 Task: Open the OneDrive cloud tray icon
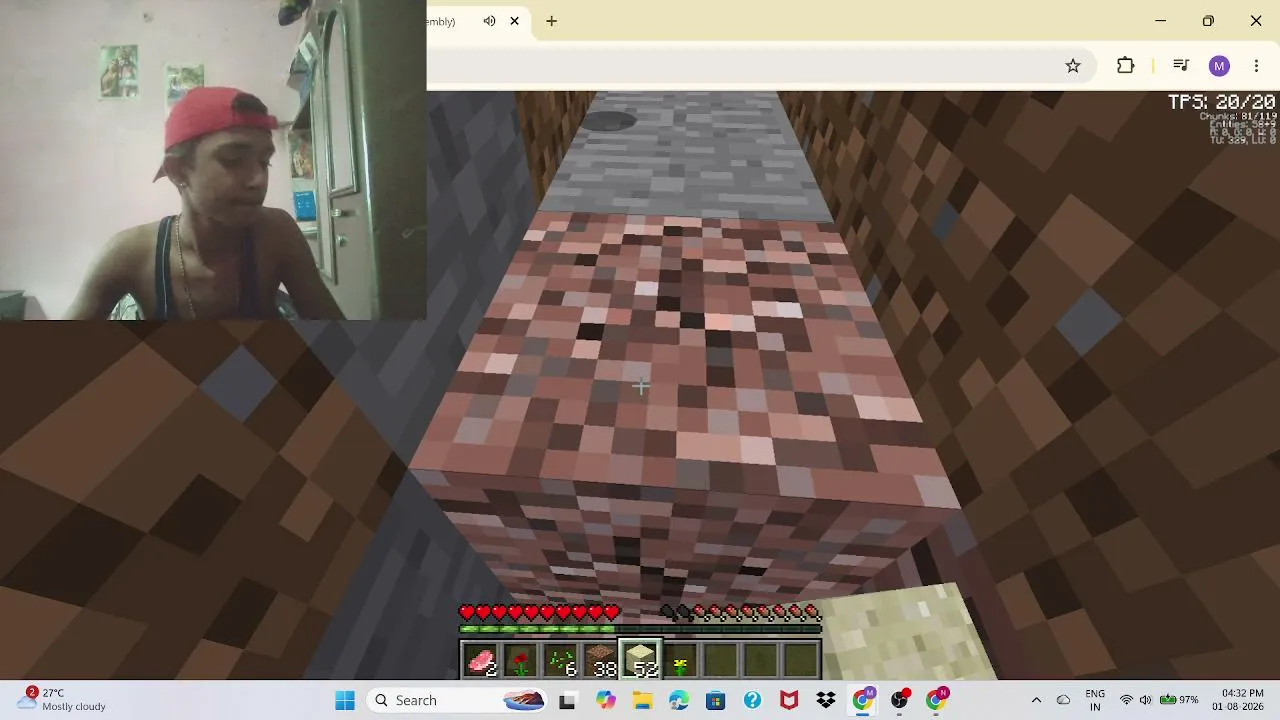pyautogui.click(x=1063, y=700)
